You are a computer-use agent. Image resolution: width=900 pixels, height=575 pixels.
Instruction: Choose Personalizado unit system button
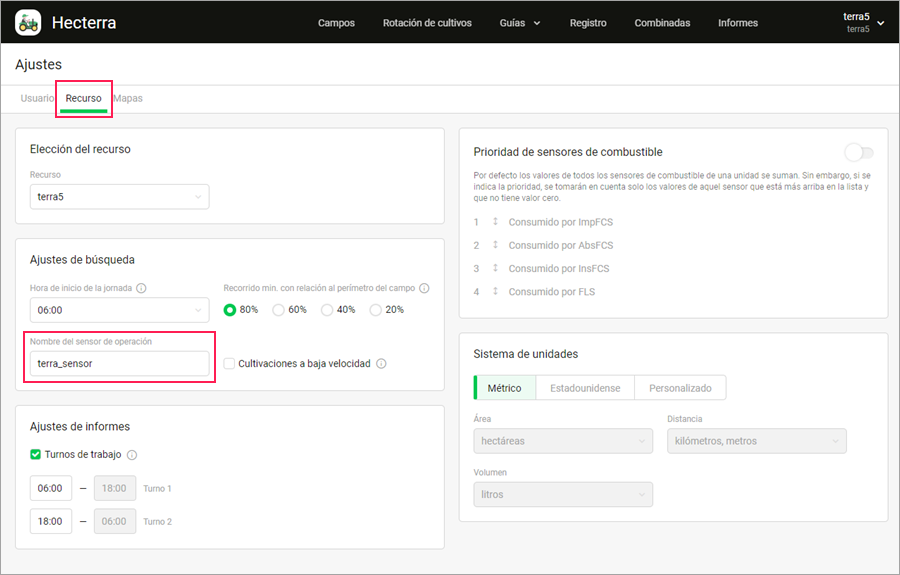click(x=680, y=387)
